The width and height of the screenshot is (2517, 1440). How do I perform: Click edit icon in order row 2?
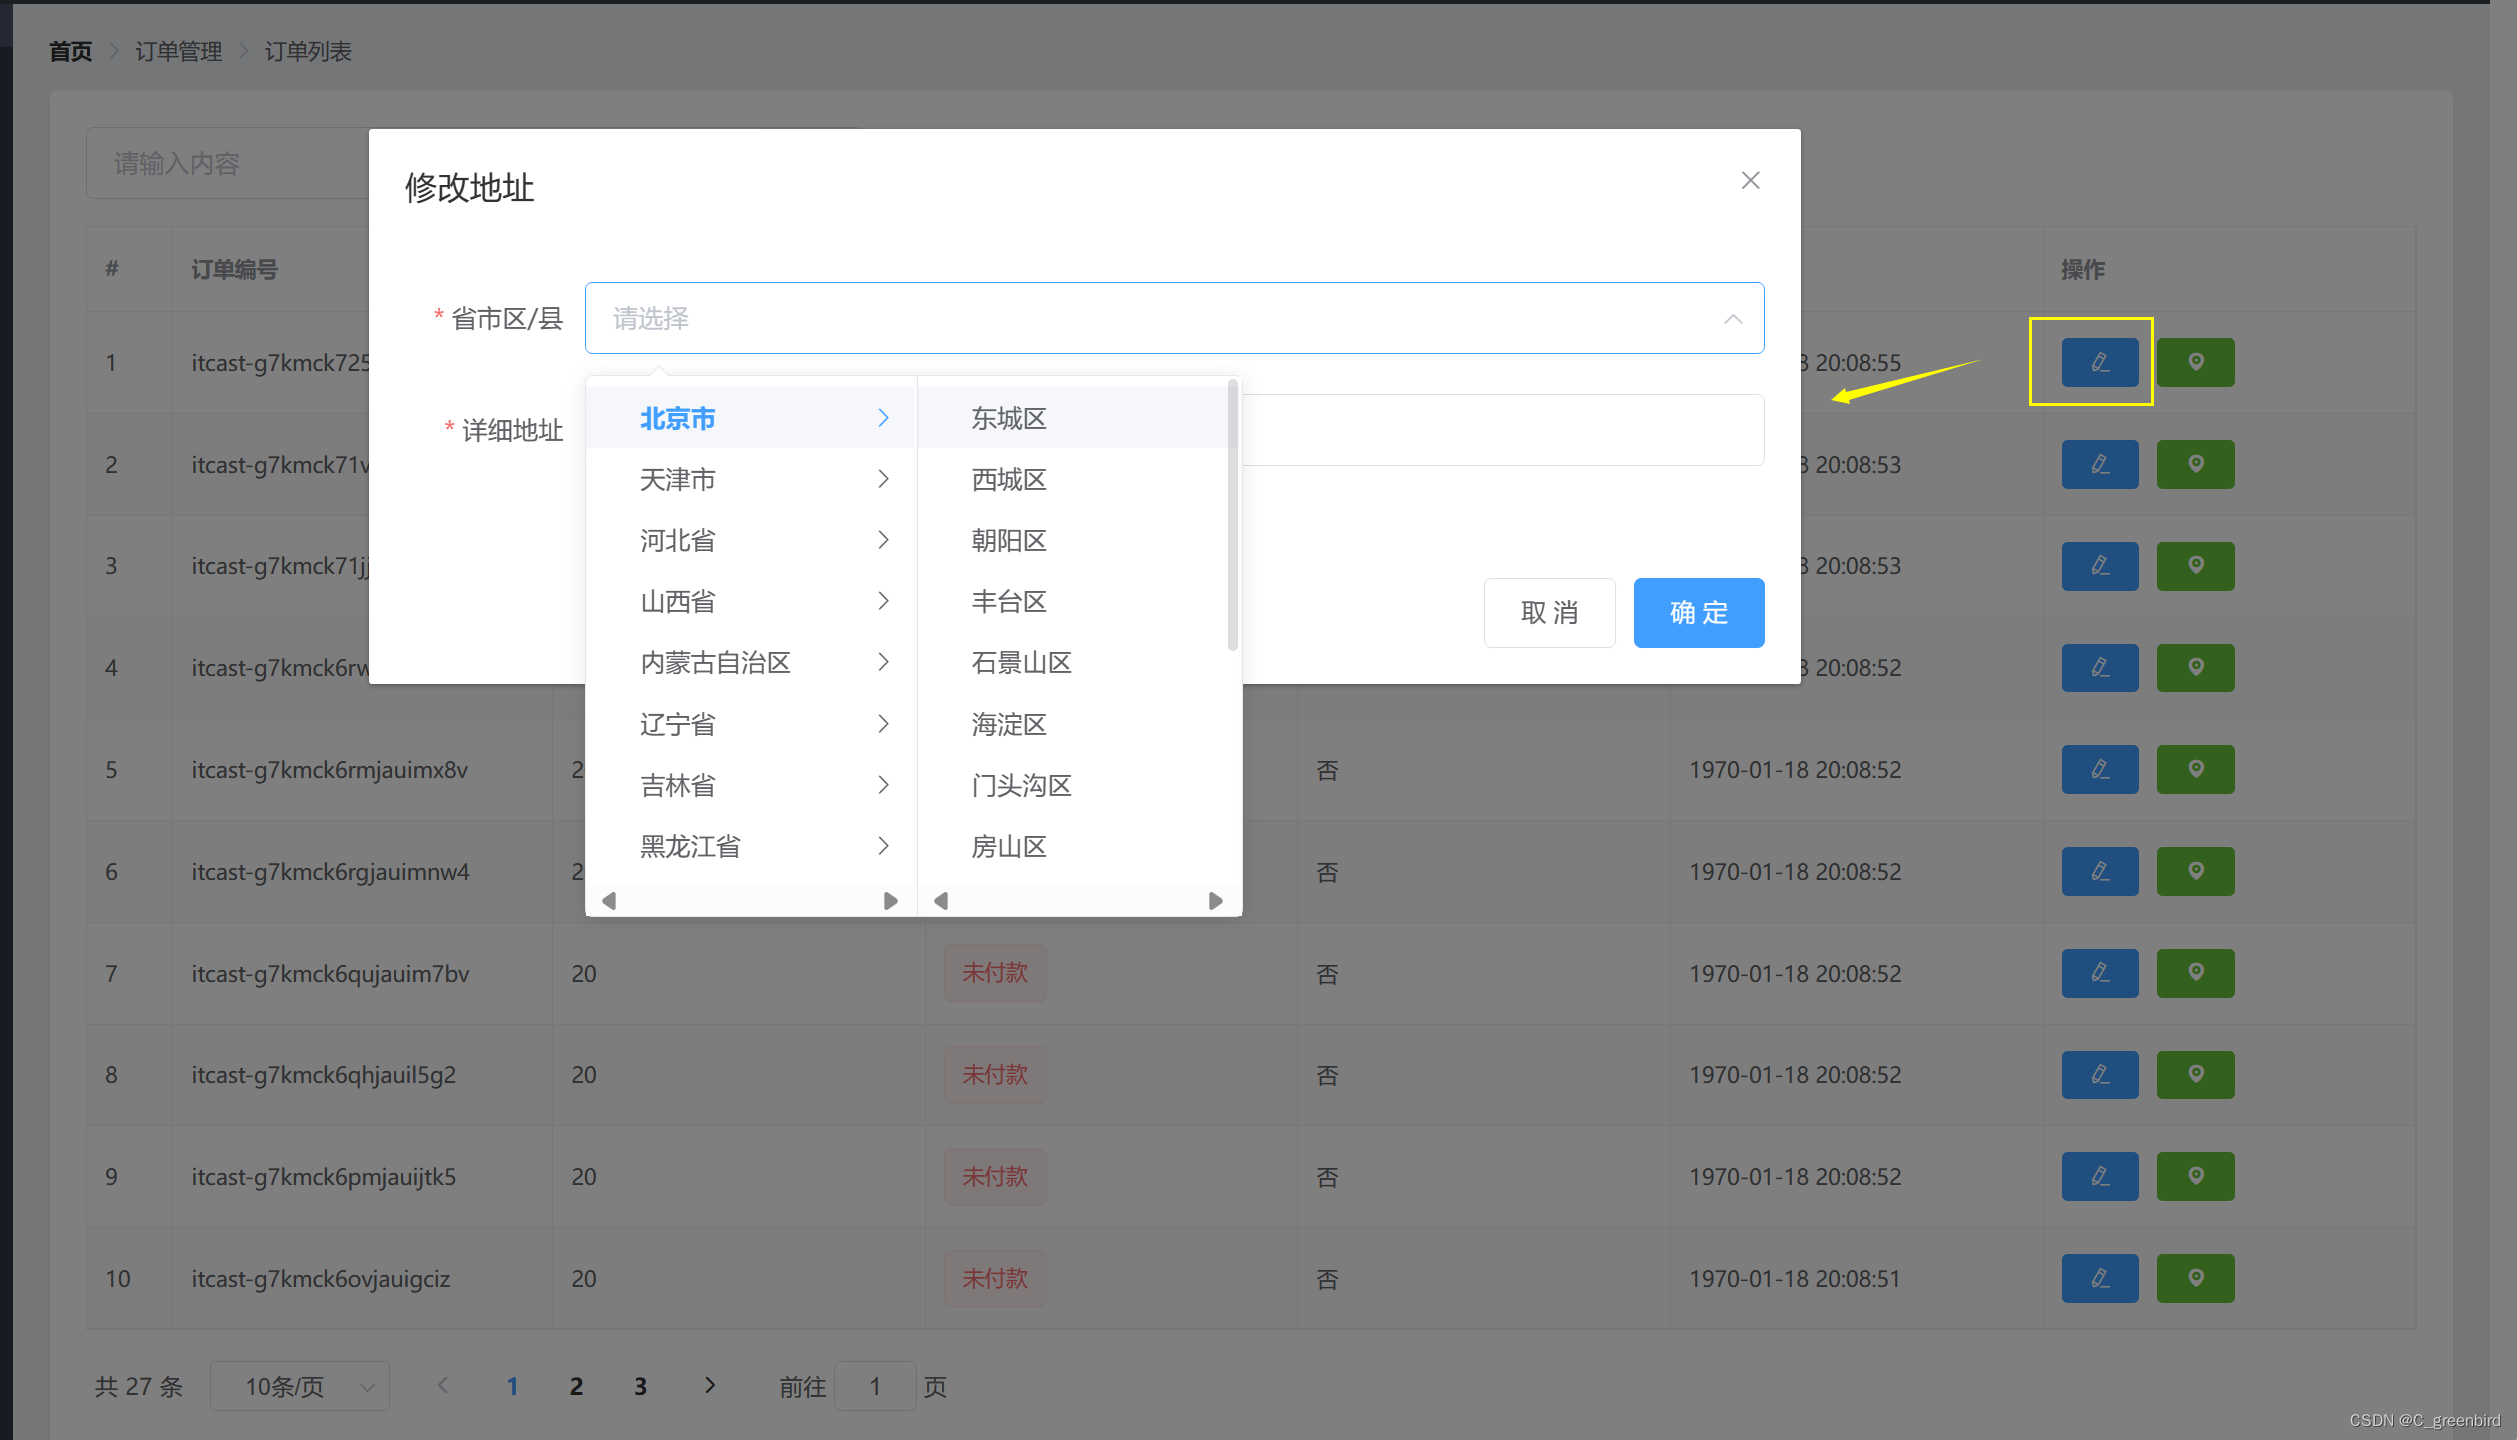[2099, 464]
